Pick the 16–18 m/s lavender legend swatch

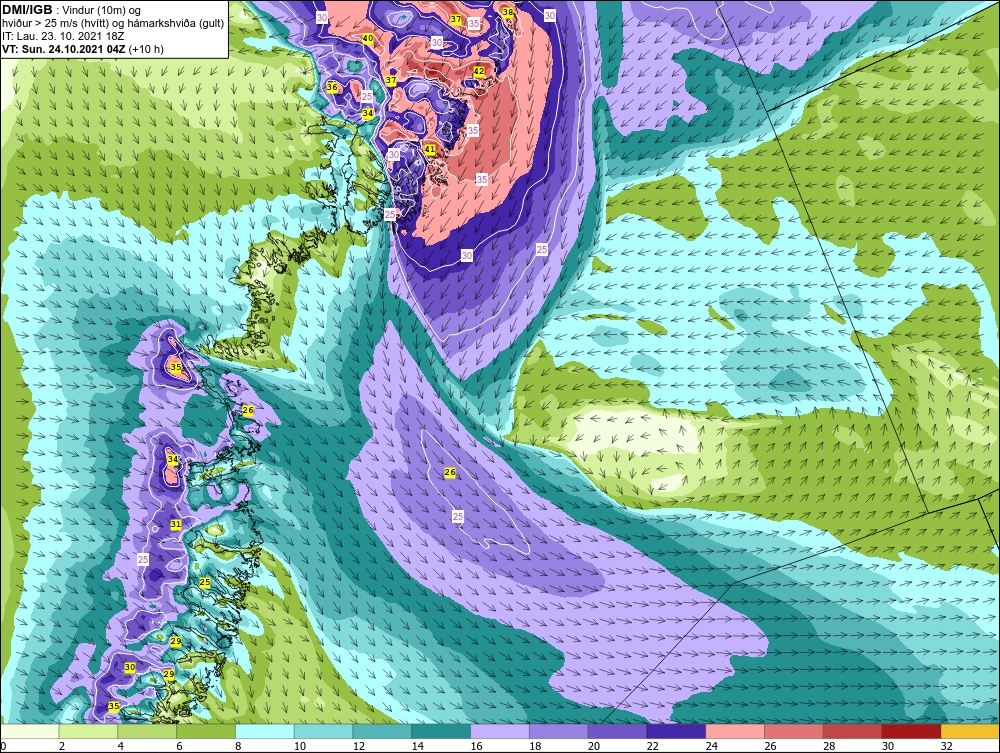click(x=500, y=731)
